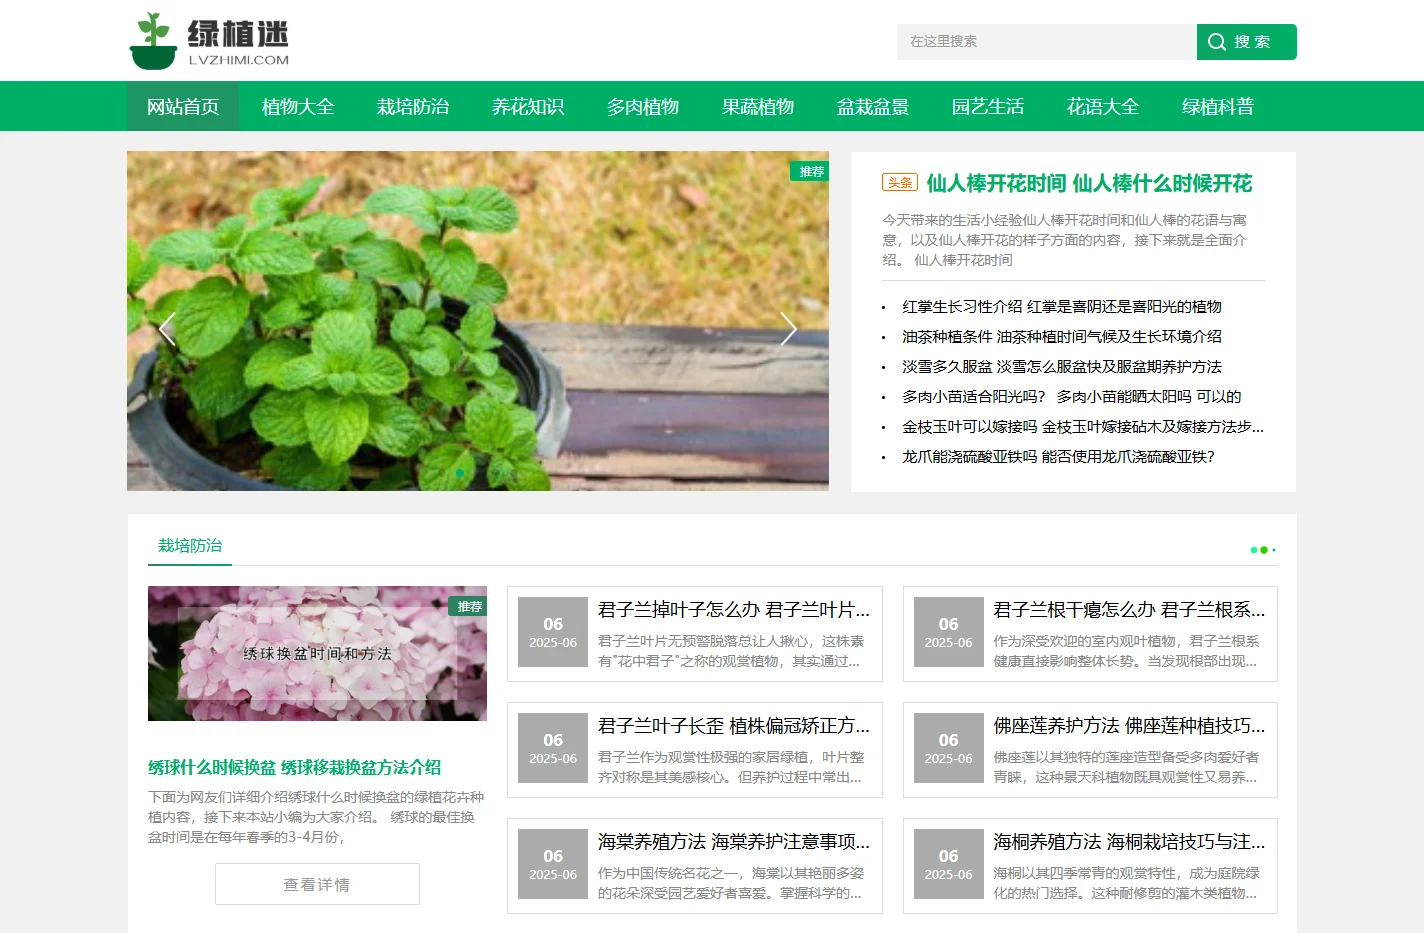The height and width of the screenshot is (933, 1424).
Task: Open the 盆栽盆景 nav item
Action: pyautogui.click(x=873, y=106)
